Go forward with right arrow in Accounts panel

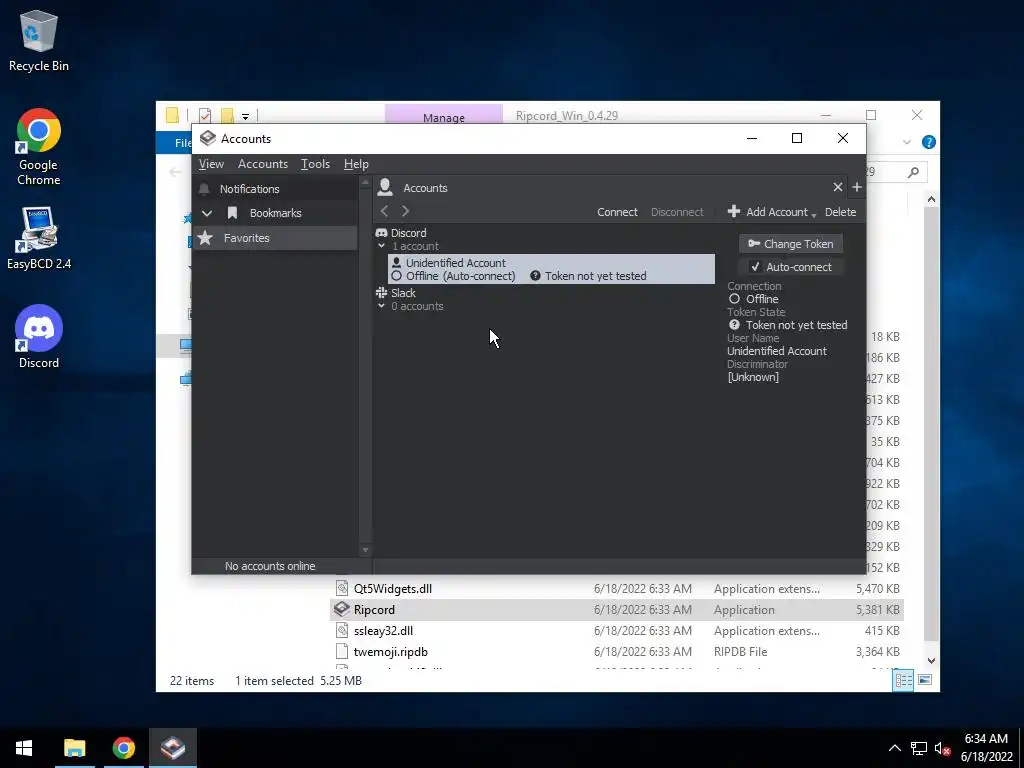coord(406,211)
